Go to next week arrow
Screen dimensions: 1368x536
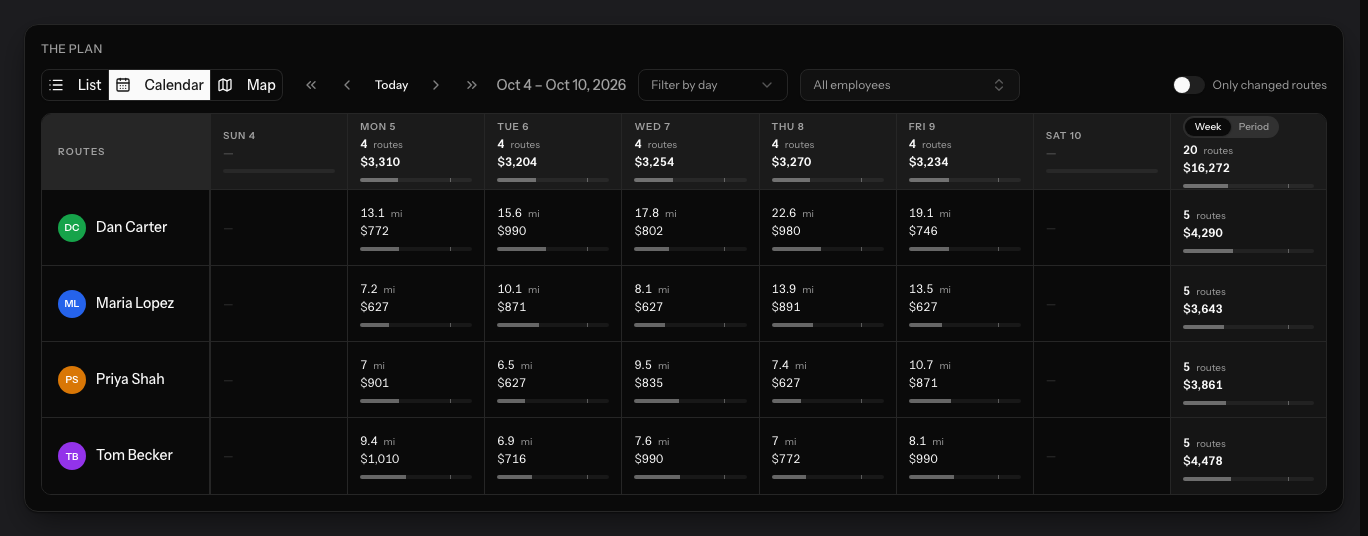(436, 85)
